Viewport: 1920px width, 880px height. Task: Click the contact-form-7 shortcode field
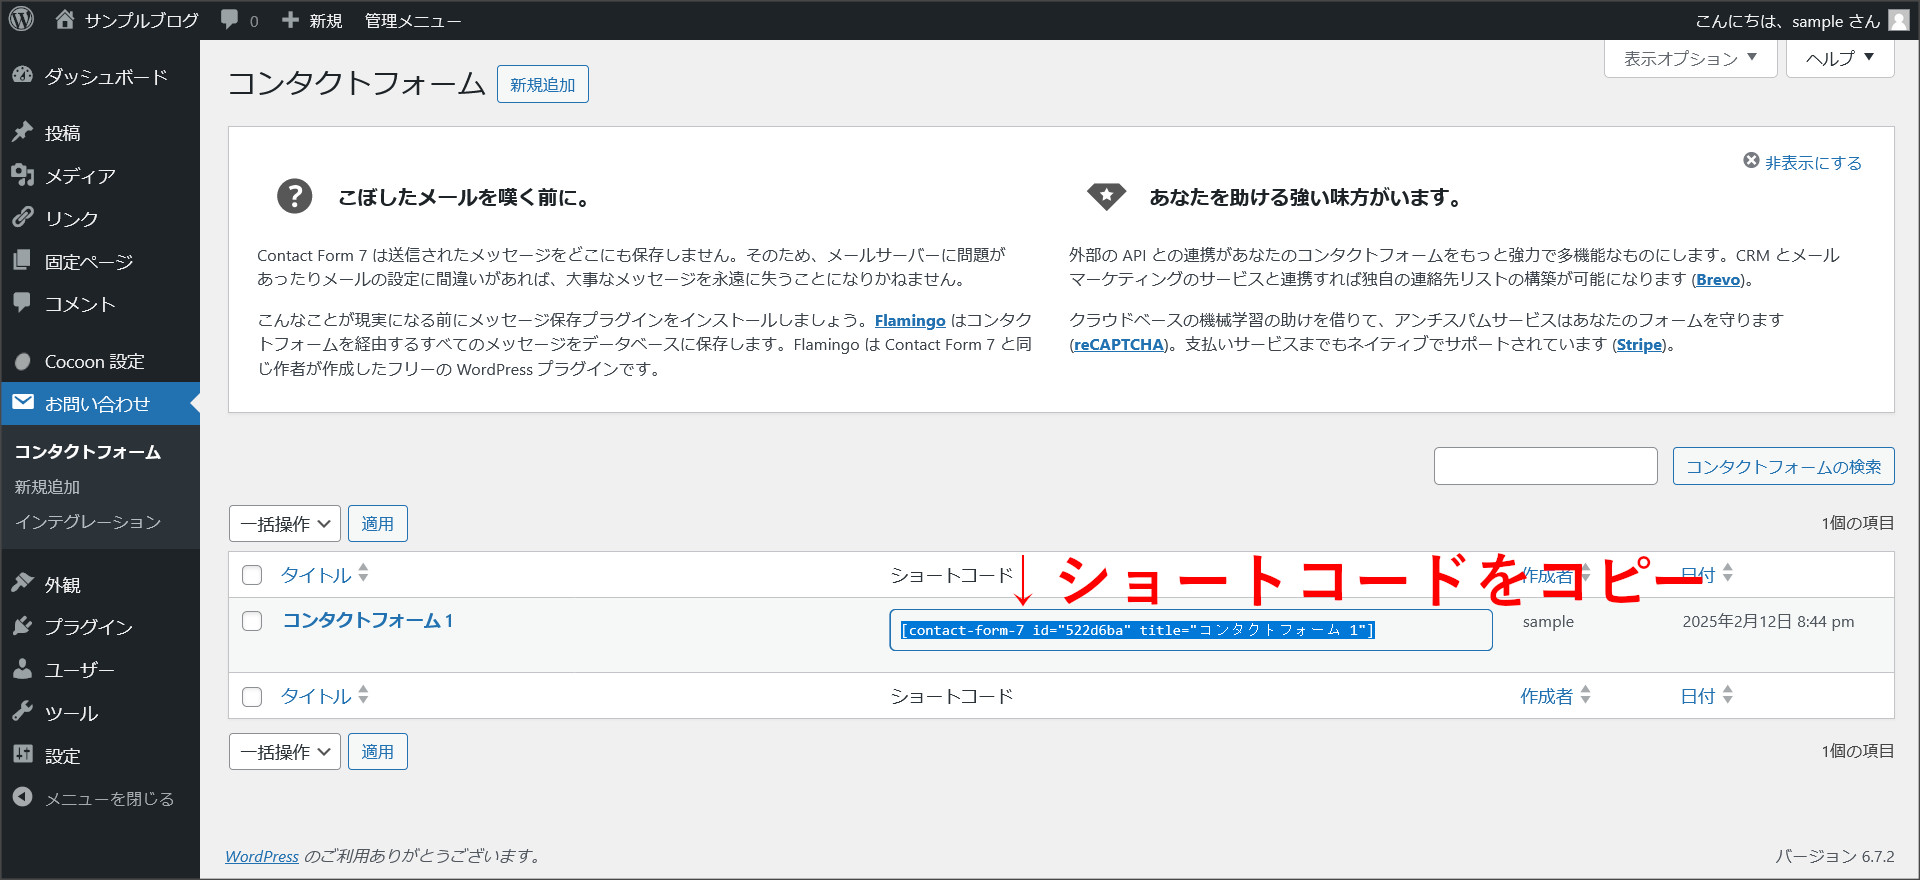pos(1190,630)
